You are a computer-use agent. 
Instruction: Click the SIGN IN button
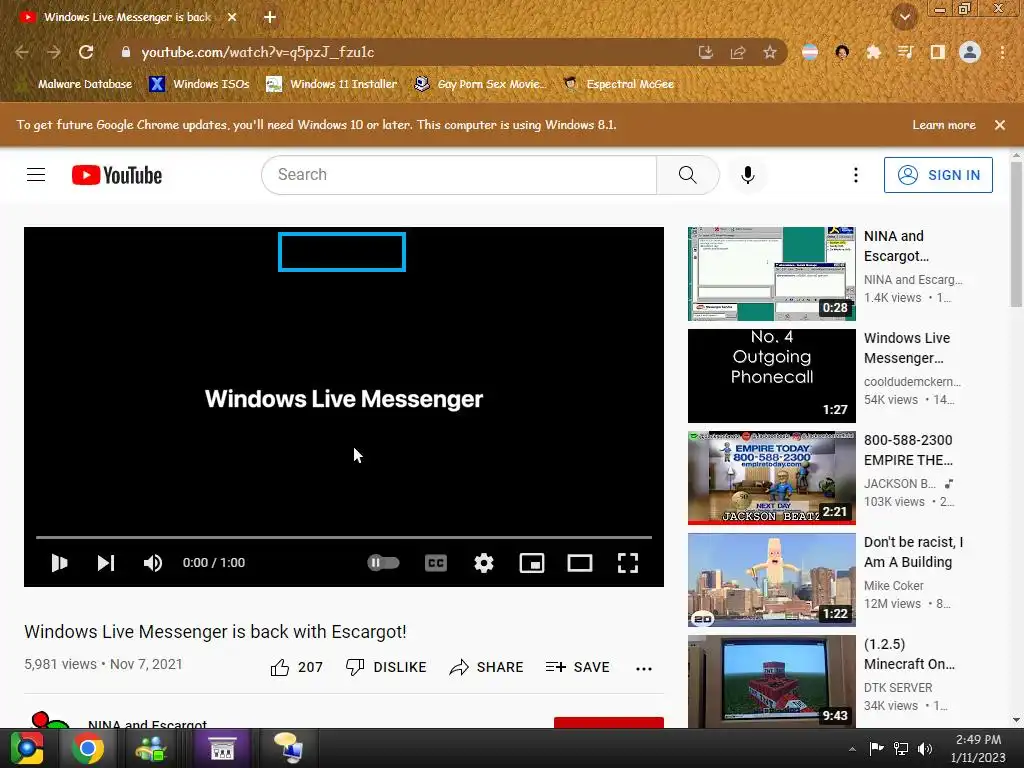938,175
